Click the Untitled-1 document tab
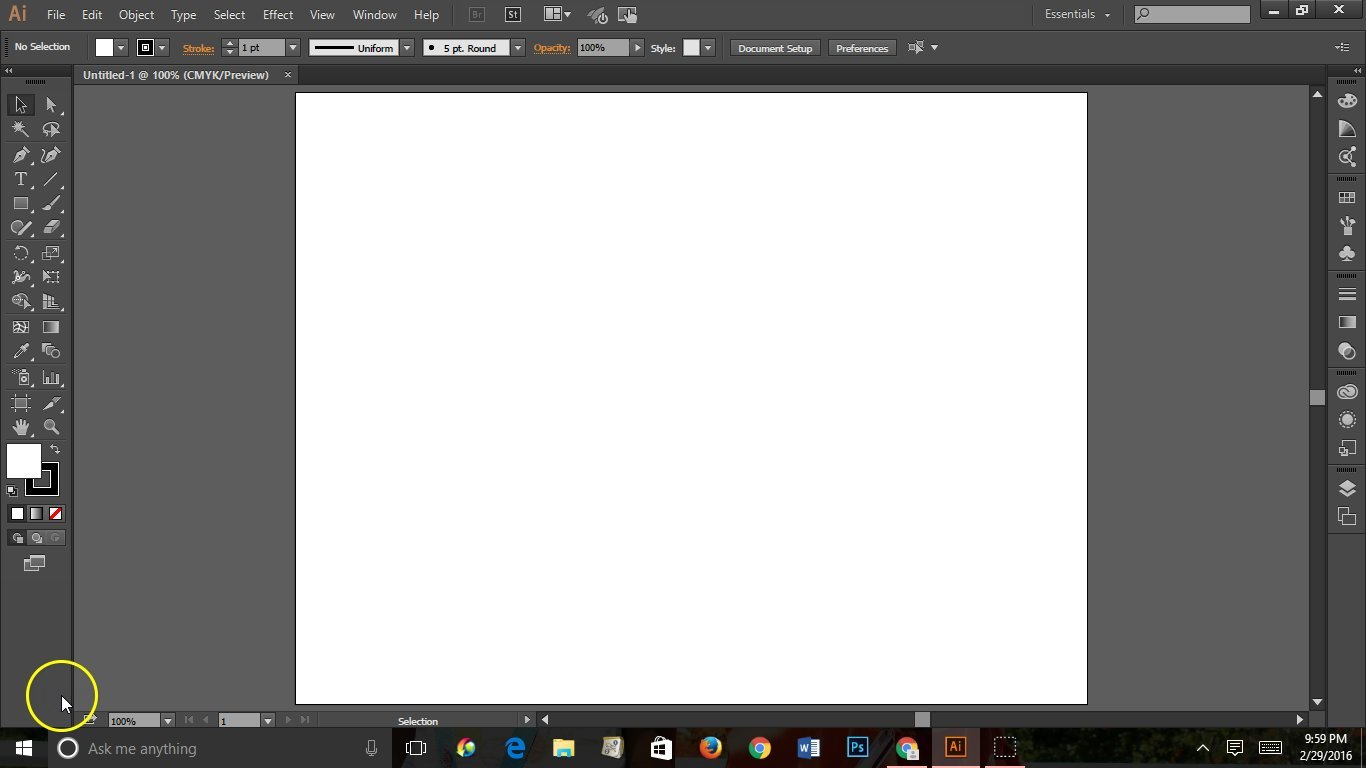The image size is (1366, 768). pyautogui.click(x=176, y=75)
